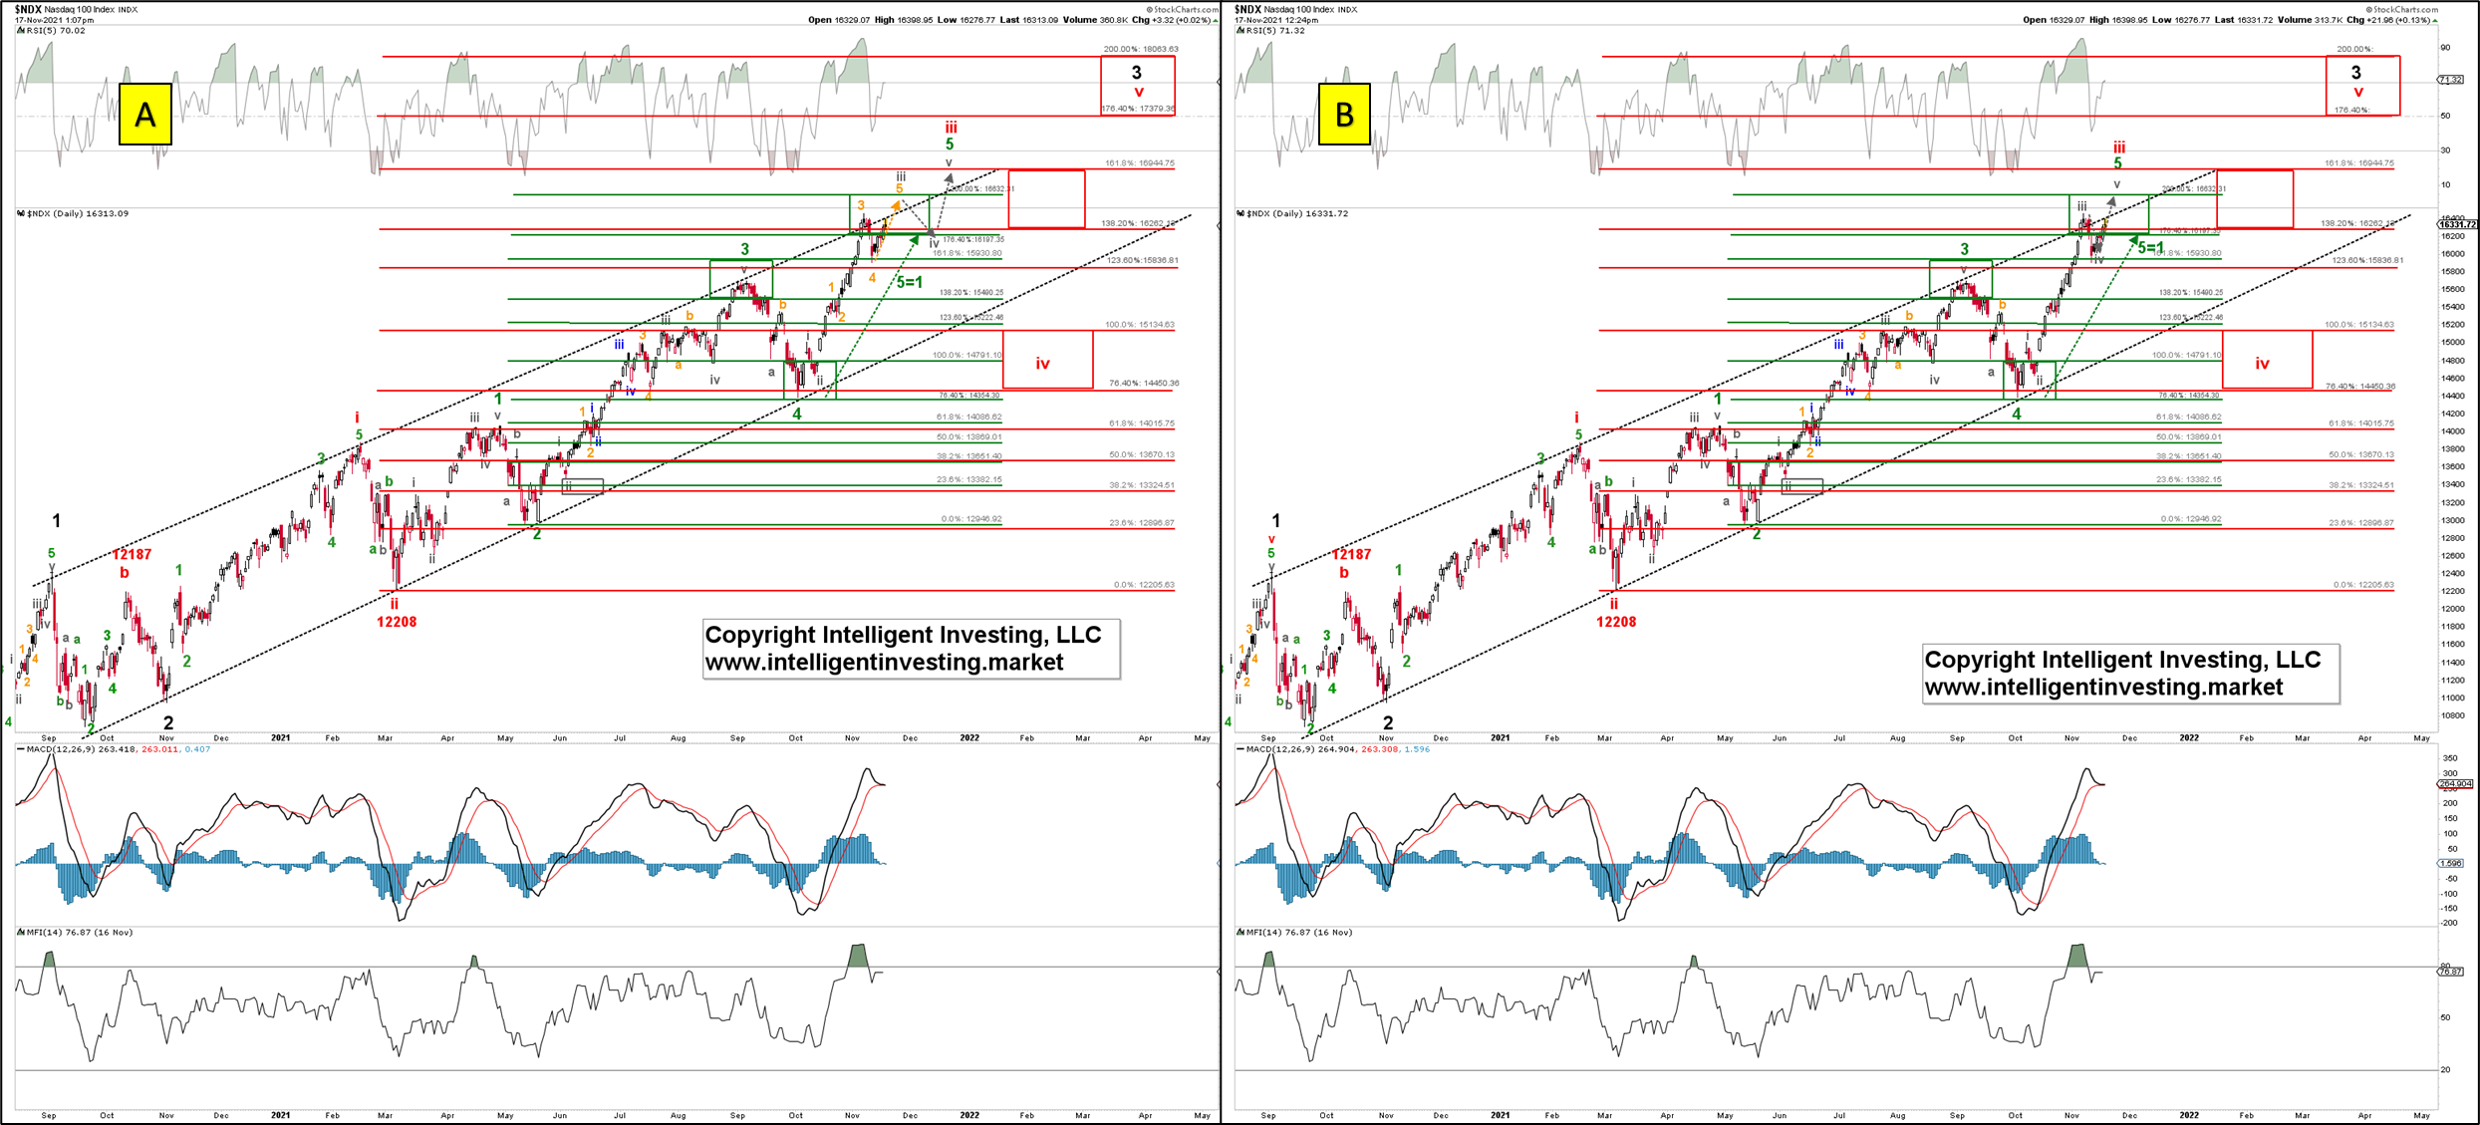Click the $NDX Nasdaq 100 Index title in chart B
Image resolution: width=2480 pixels, height=1125 pixels.
pyautogui.click(x=1294, y=9)
